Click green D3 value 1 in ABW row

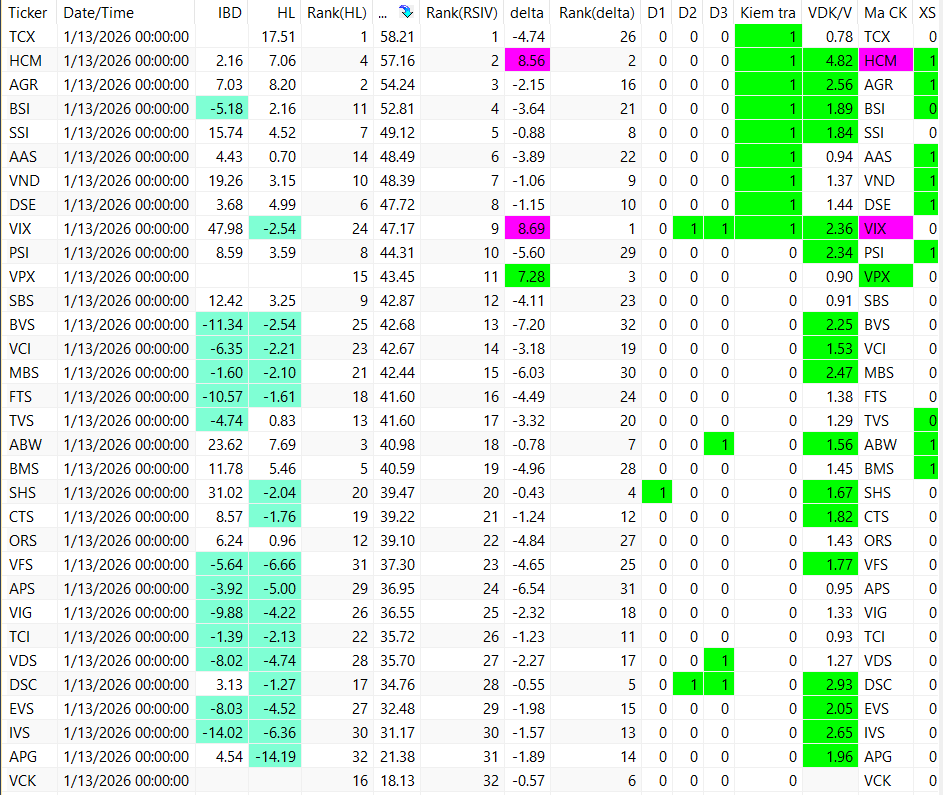pyautogui.click(x=719, y=444)
